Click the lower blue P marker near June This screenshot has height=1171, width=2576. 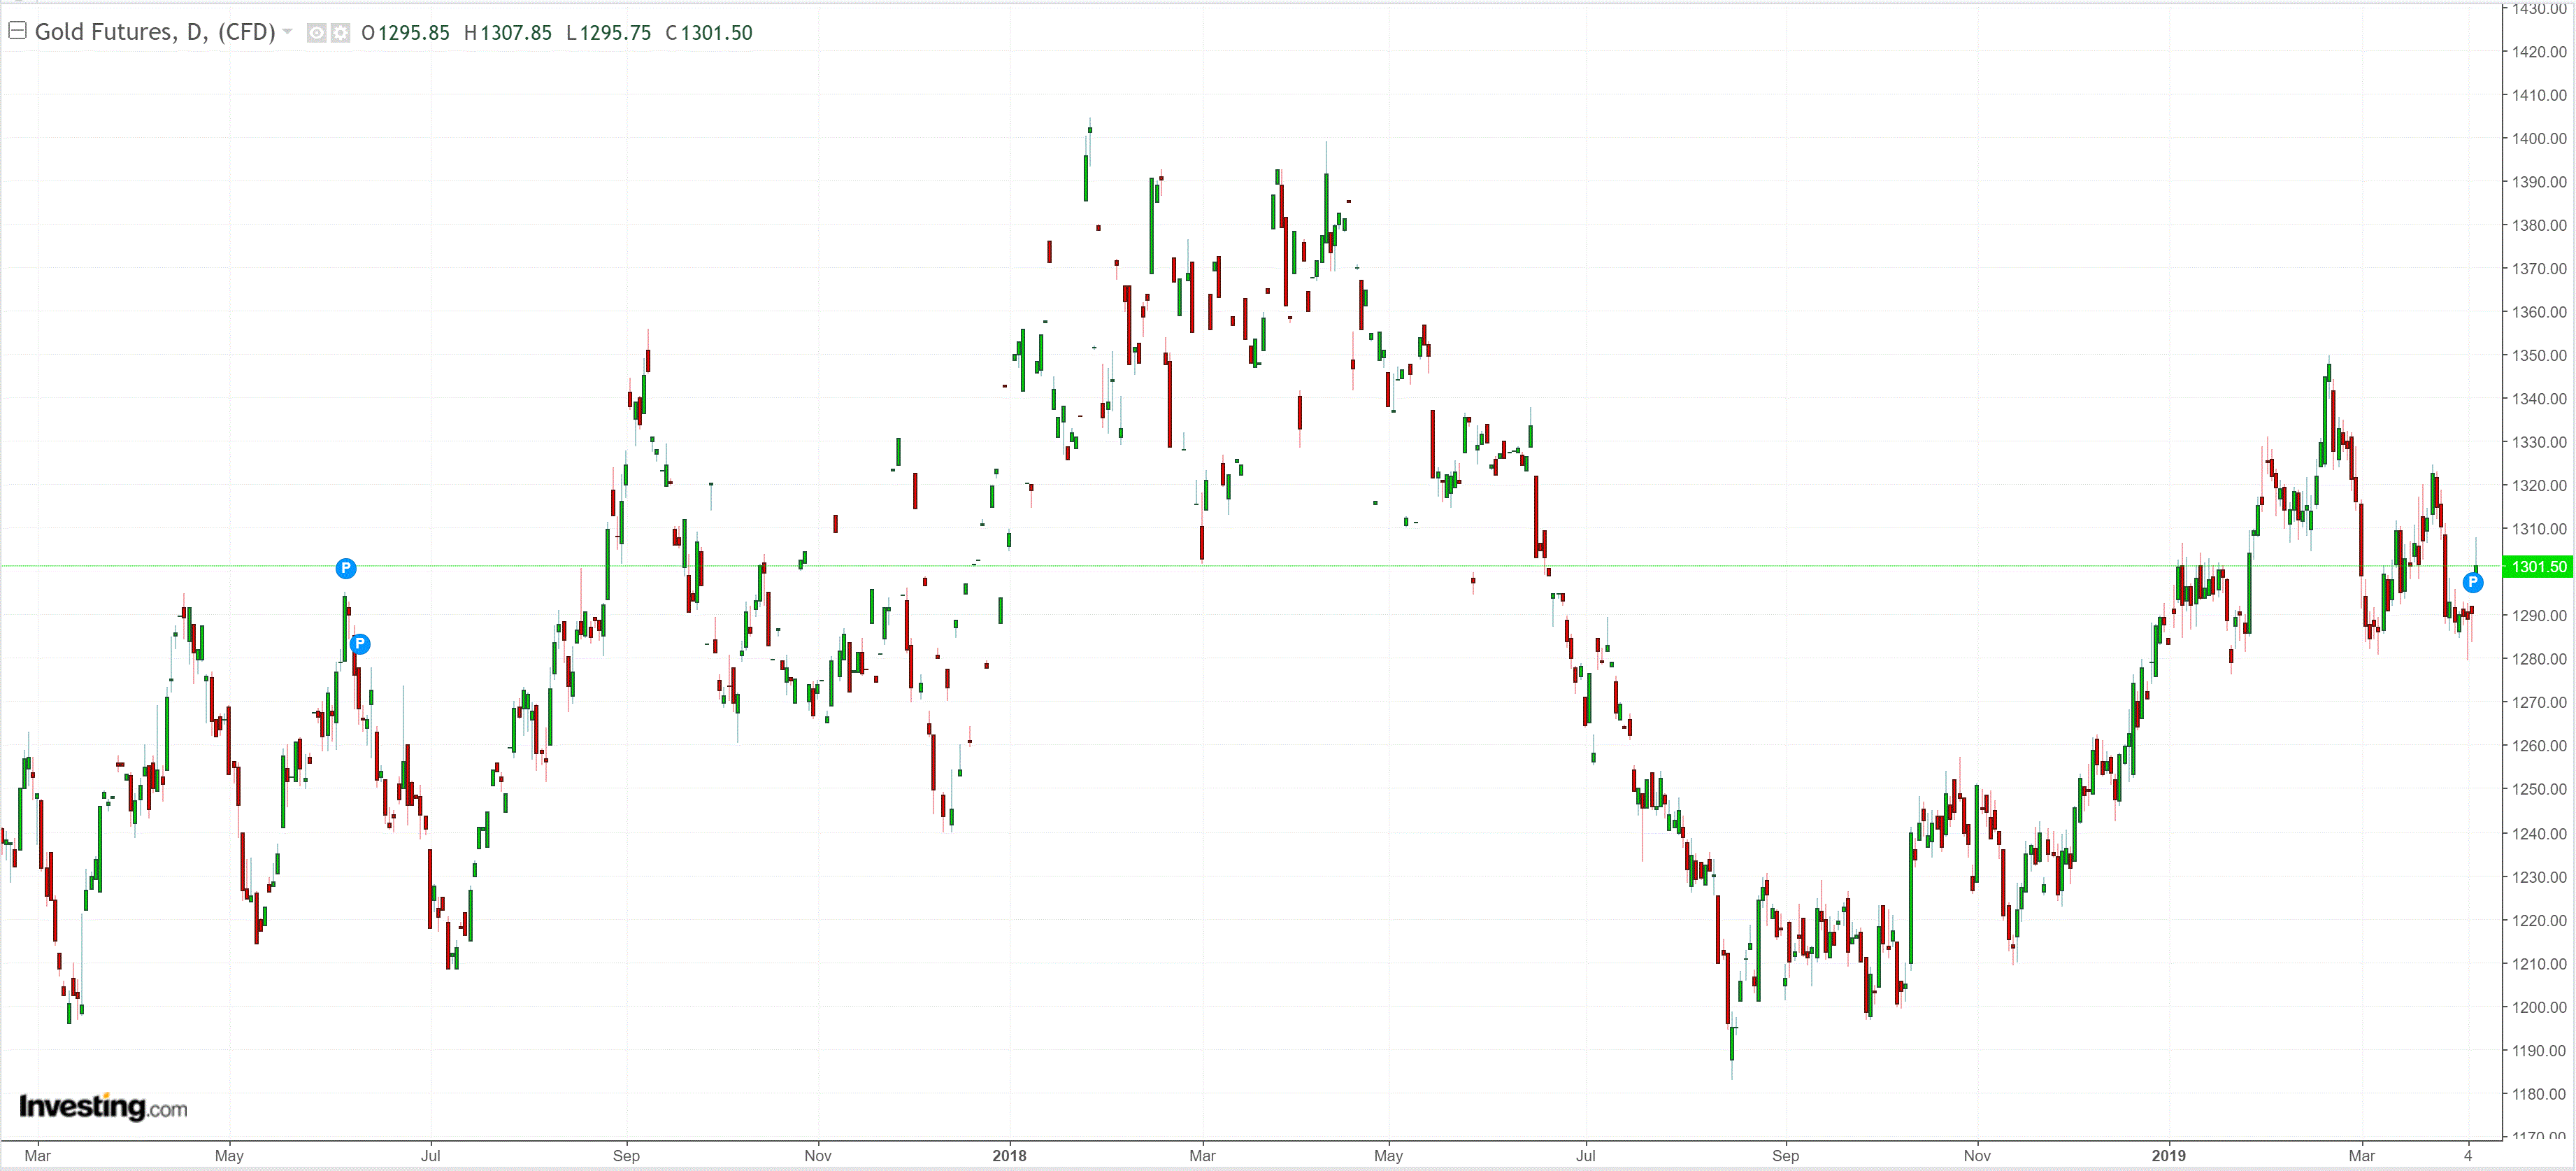click(361, 644)
